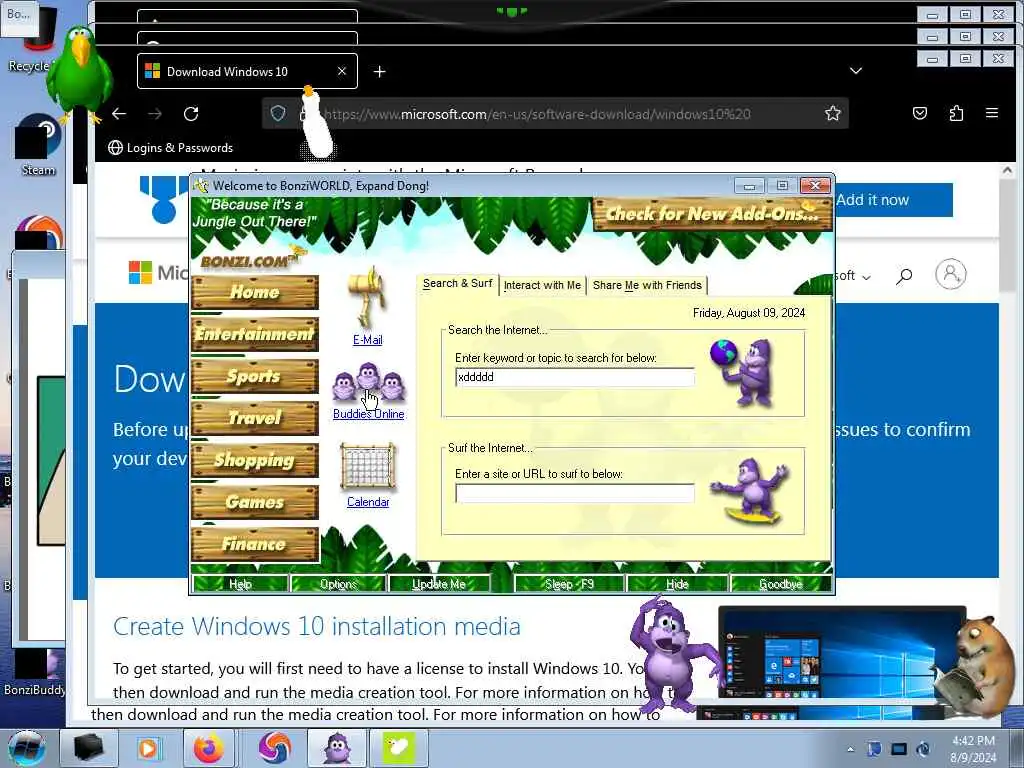Expand the Microsoft menu chevron beside the search icon

point(866,278)
